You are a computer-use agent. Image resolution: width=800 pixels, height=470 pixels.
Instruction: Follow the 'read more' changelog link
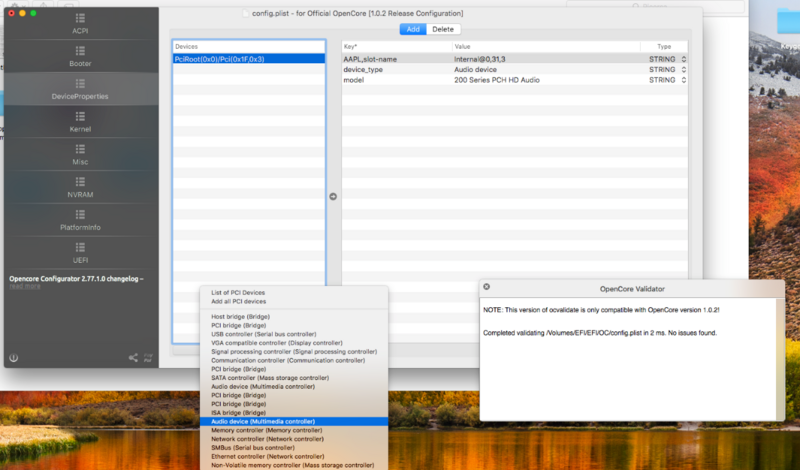pos(23,286)
